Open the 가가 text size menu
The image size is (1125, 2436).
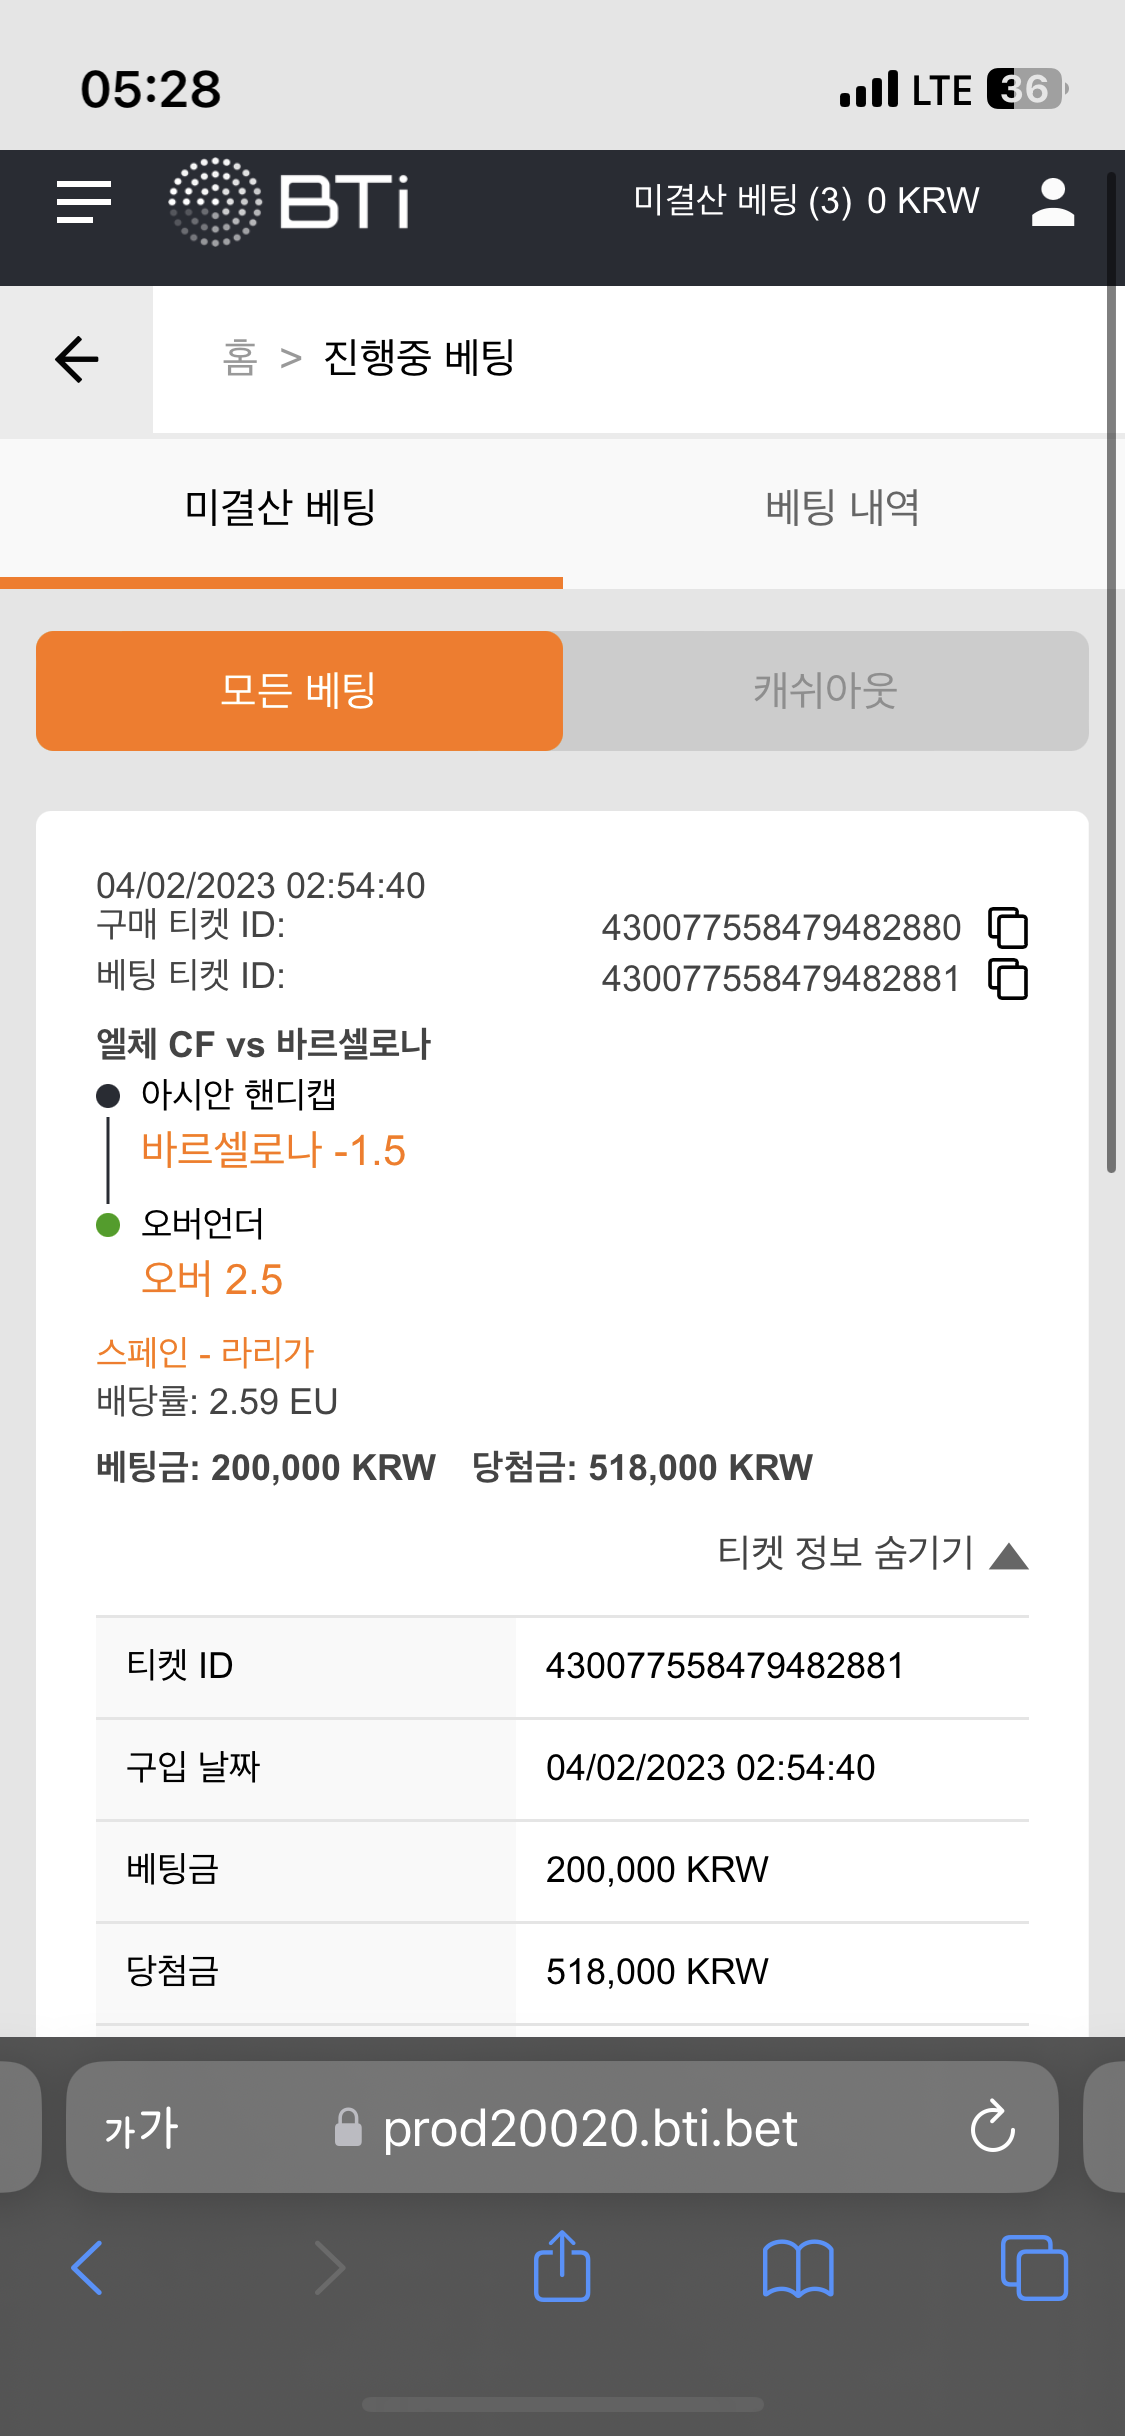[x=141, y=2128]
